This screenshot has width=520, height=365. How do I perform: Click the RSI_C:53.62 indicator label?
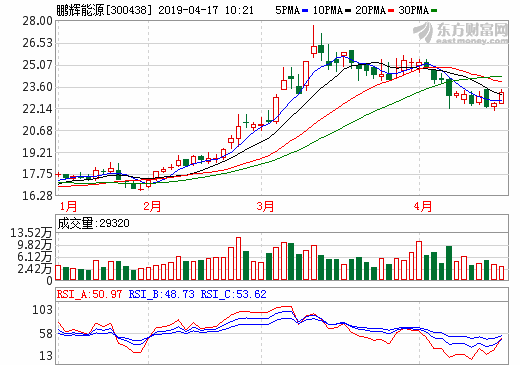coord(233,294)
